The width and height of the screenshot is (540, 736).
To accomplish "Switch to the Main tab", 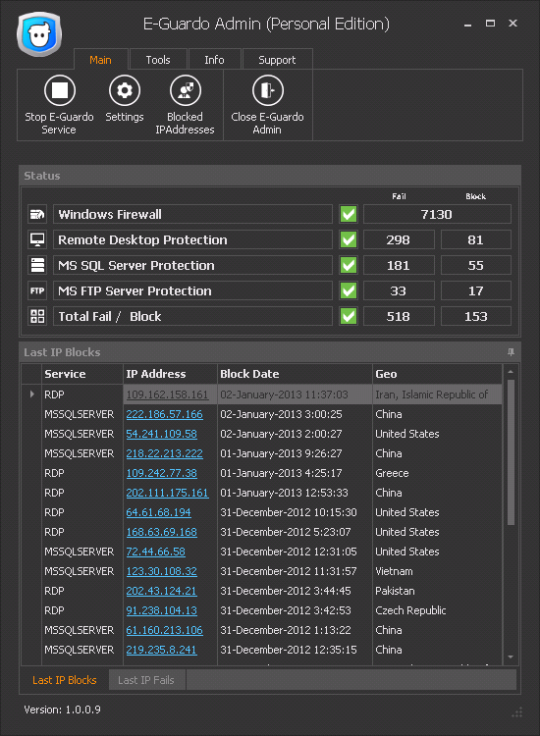I will 100,60.
